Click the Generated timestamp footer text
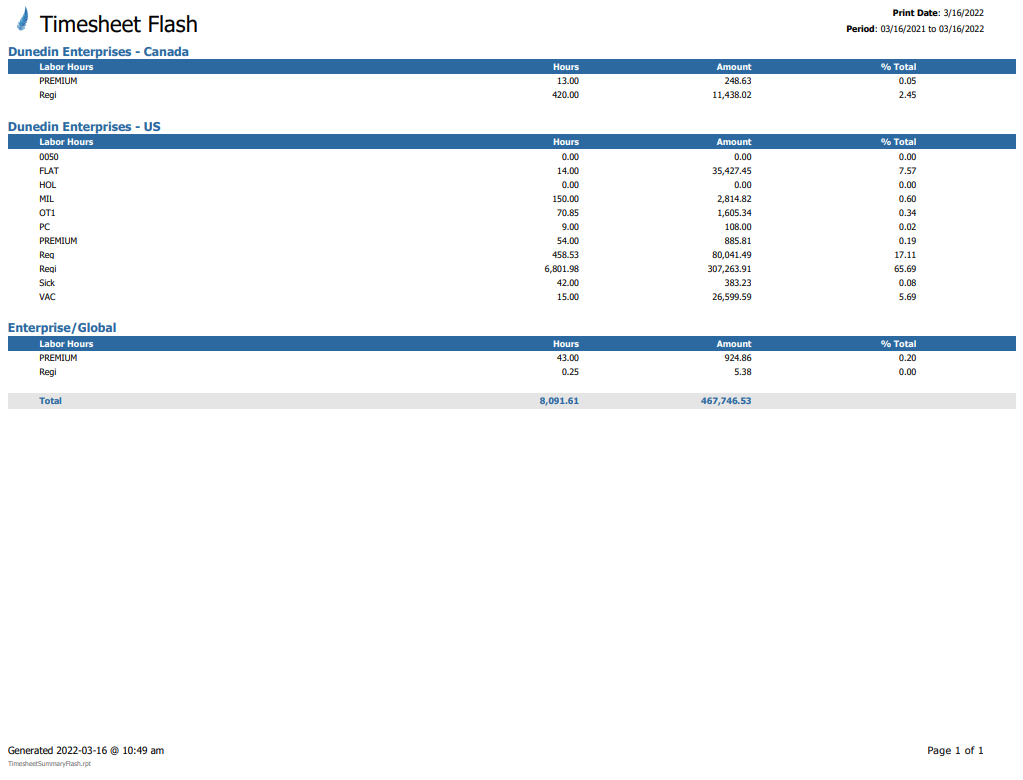 point(86,750)
